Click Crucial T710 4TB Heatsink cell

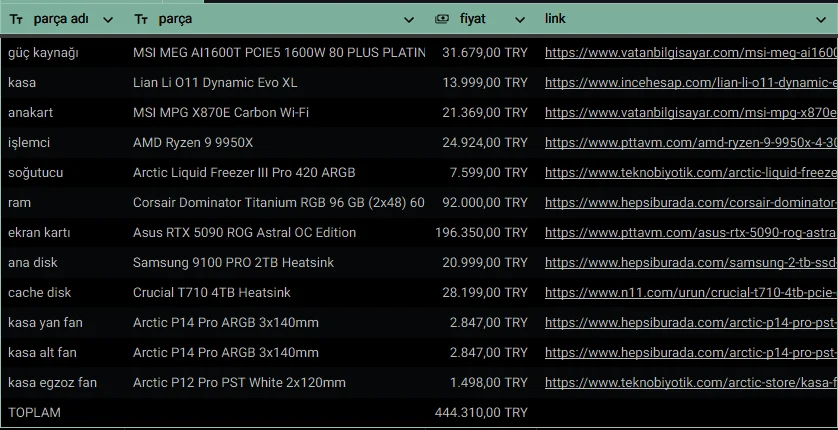point(277,292)
